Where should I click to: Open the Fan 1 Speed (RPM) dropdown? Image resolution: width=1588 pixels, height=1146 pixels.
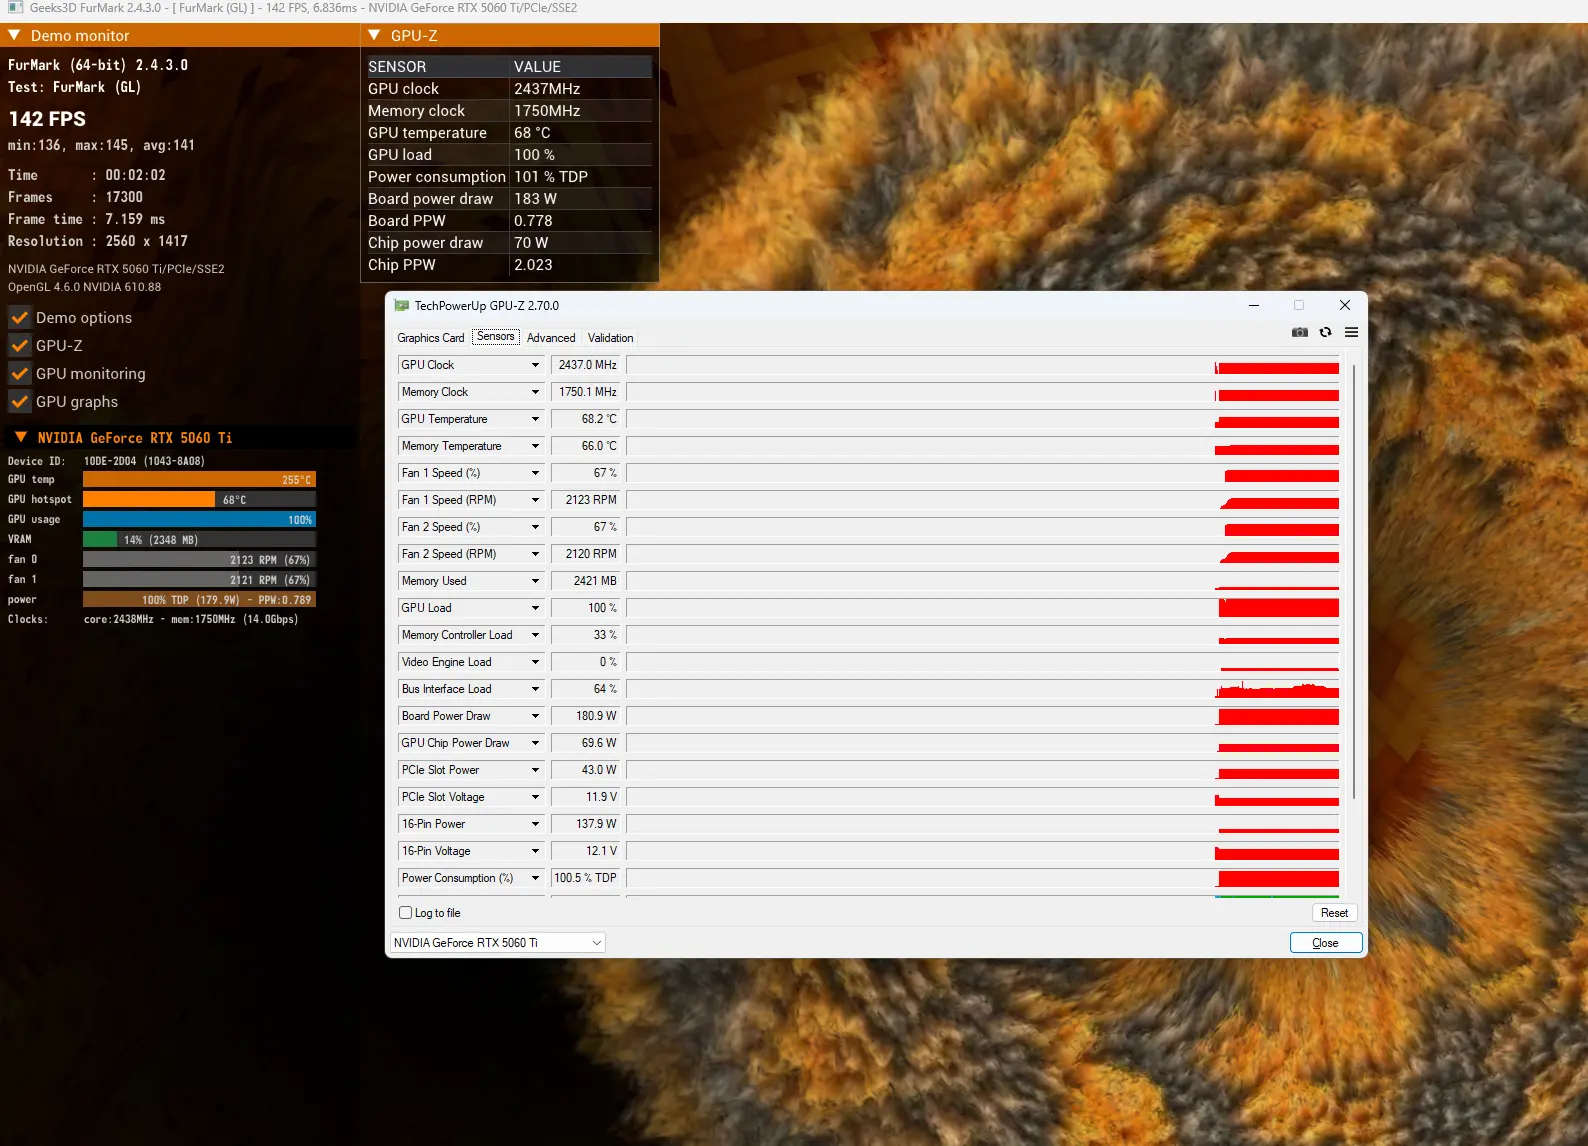[535, 500]
